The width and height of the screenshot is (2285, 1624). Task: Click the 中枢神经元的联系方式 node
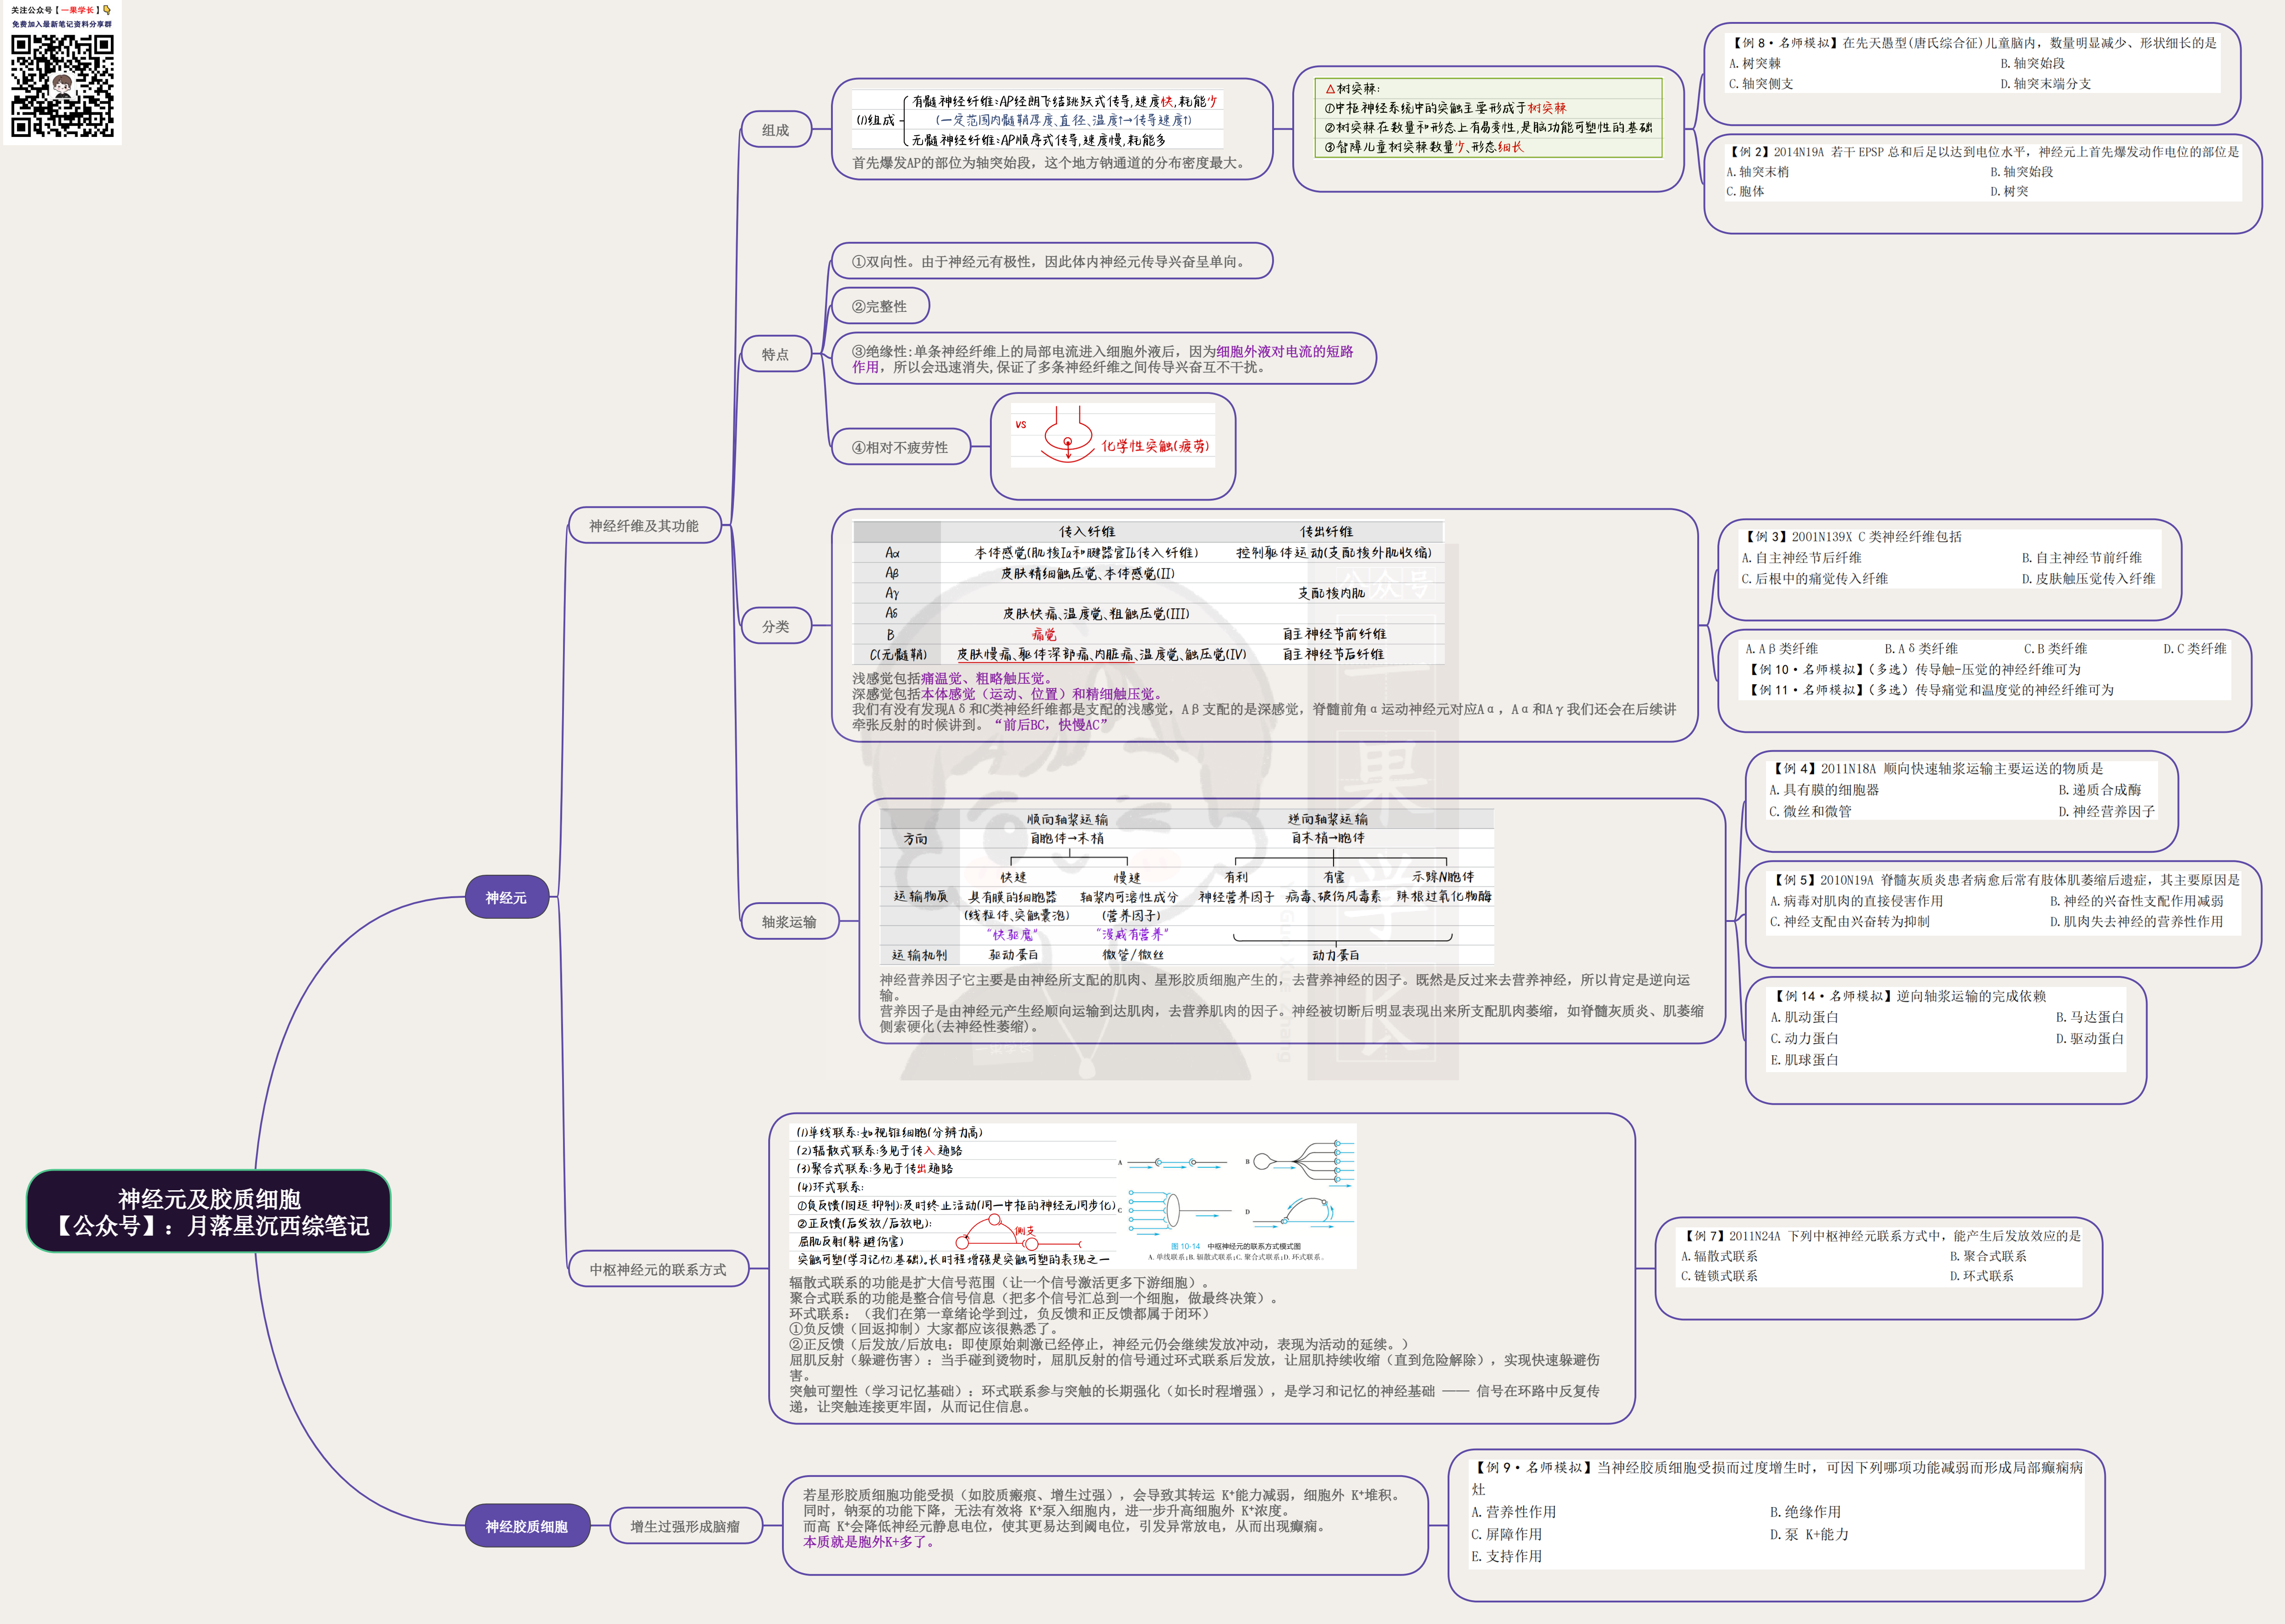coord(657,1269)
